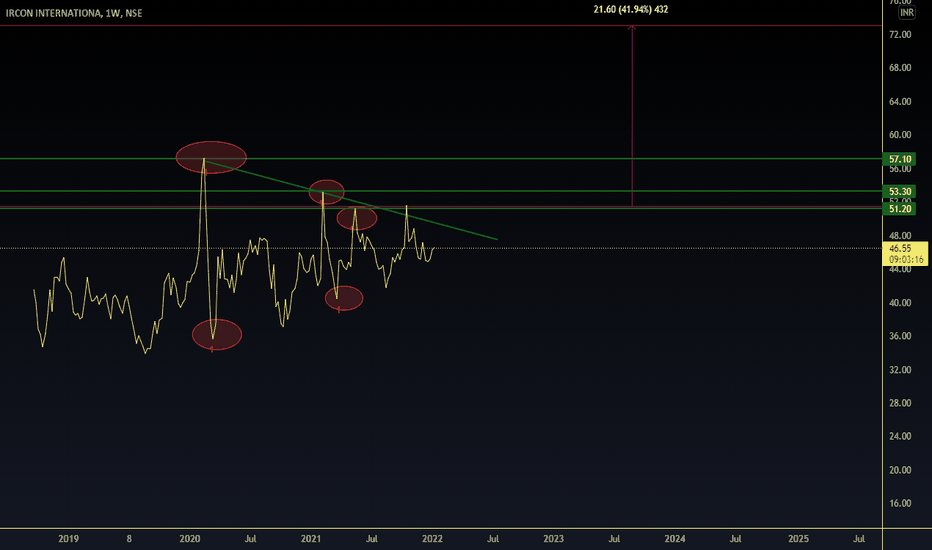Click the INR currency label

point(906,12)
